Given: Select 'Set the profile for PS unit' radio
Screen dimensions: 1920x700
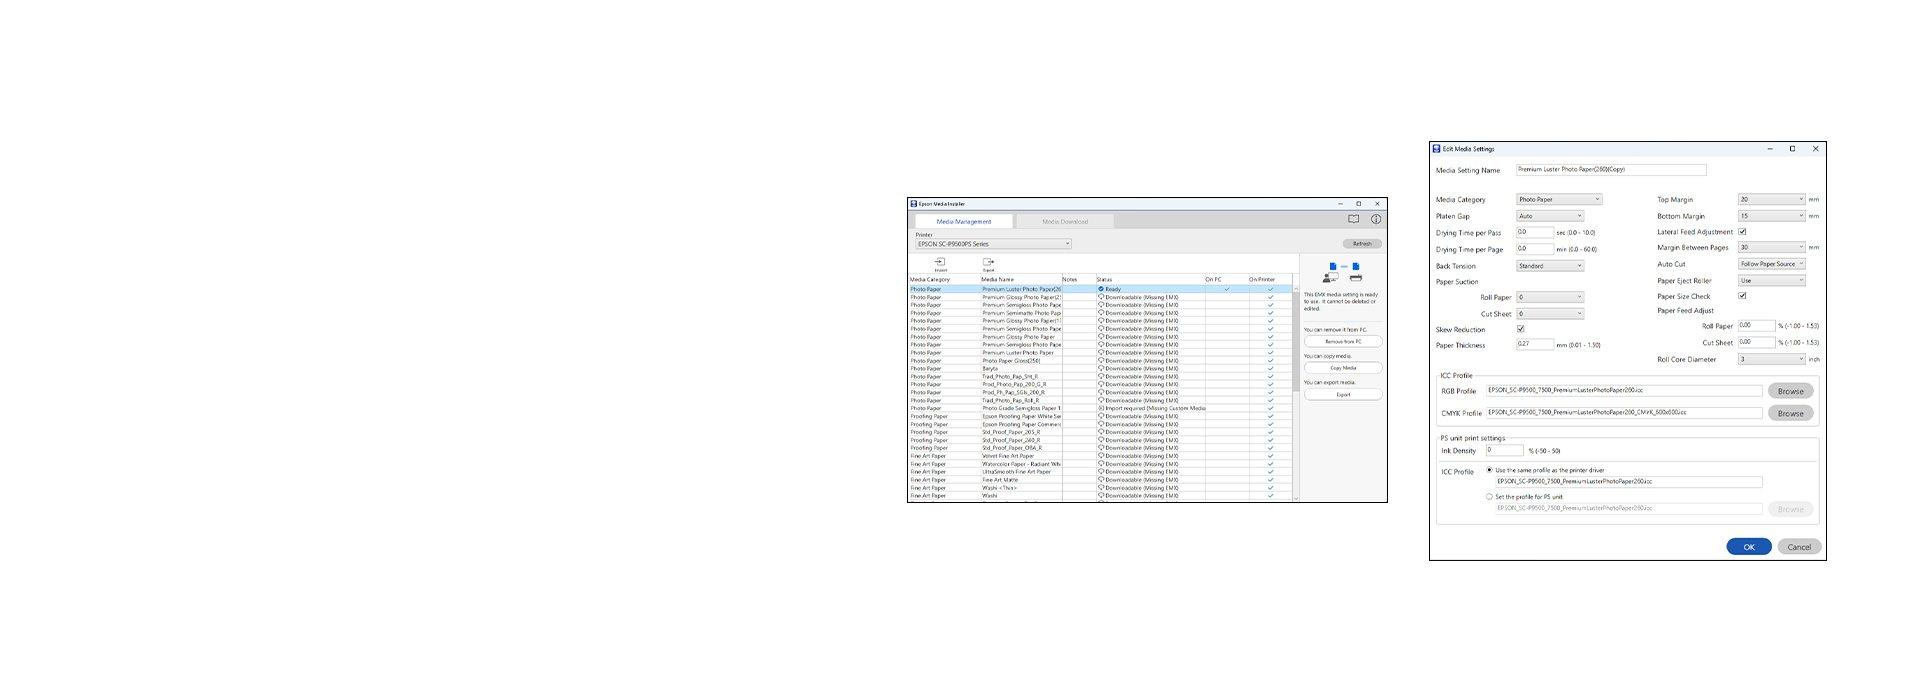Looking at the screenshot, I should (1489, 497).
